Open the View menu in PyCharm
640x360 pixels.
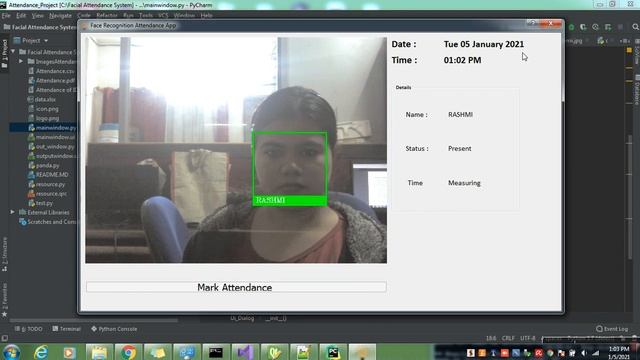(38, 16)
